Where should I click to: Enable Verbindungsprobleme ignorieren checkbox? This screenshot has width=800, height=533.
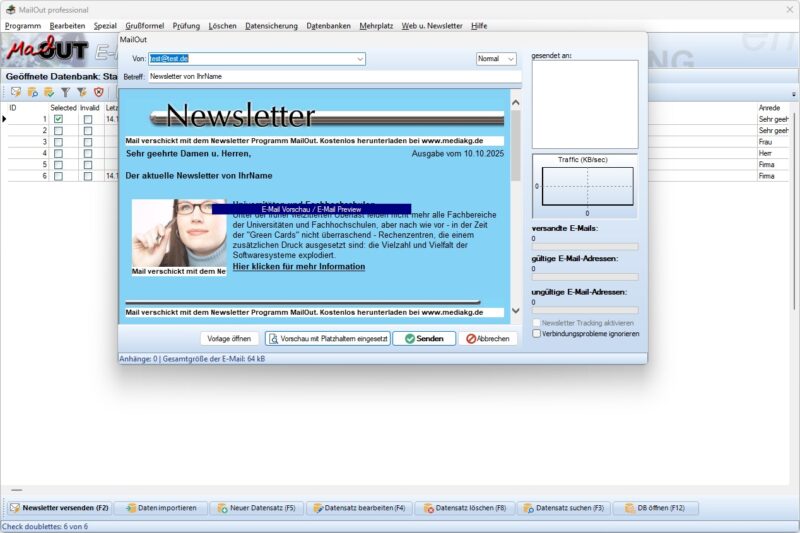pyautogui.click(x=536, y=334)
